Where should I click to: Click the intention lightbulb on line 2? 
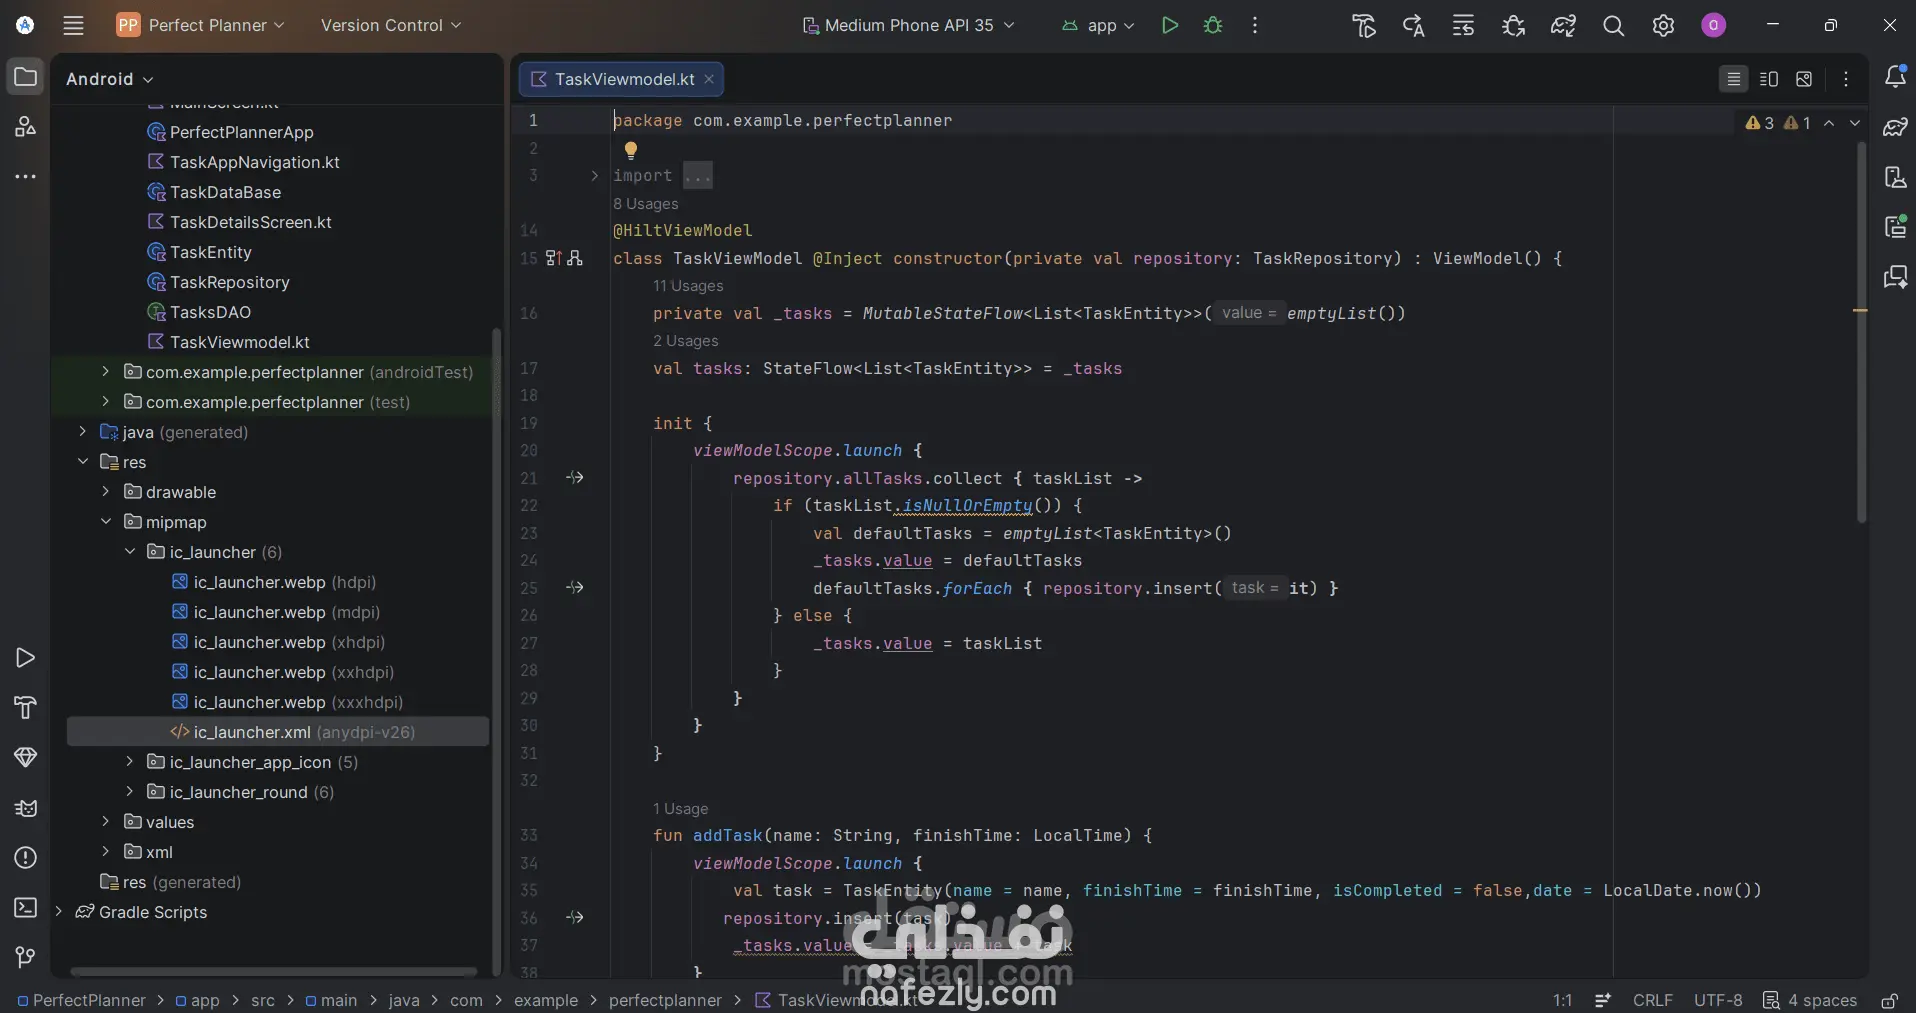(631, 150)
